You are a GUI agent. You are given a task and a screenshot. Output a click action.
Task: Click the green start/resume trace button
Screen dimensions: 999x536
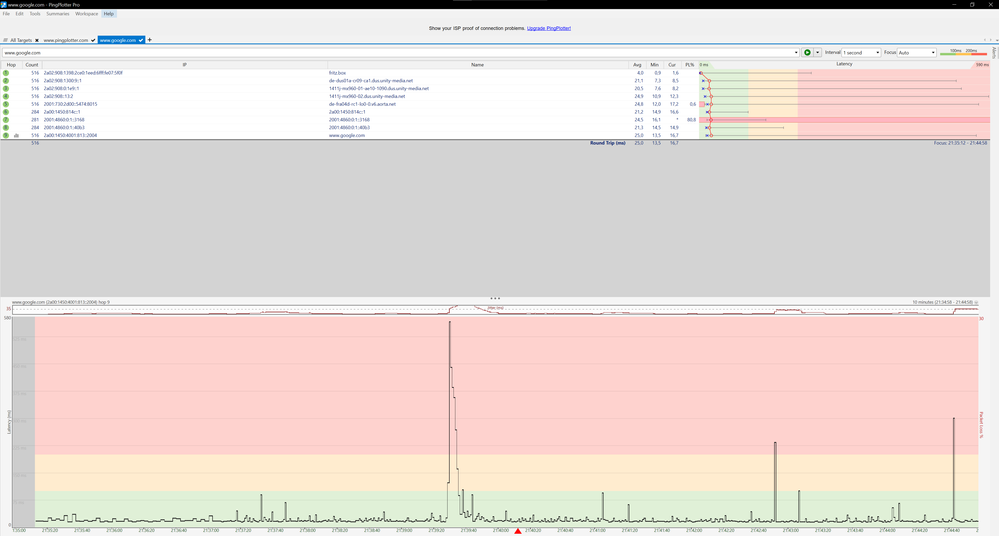point(807,52)
